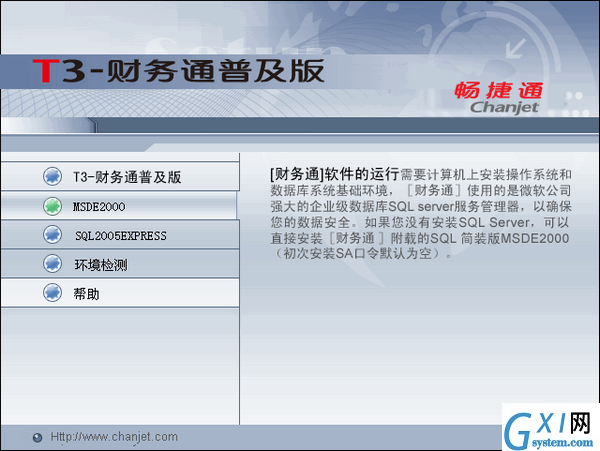Click description text starting [财务通]软件的运行
The image size is (600, 451).
421,213
